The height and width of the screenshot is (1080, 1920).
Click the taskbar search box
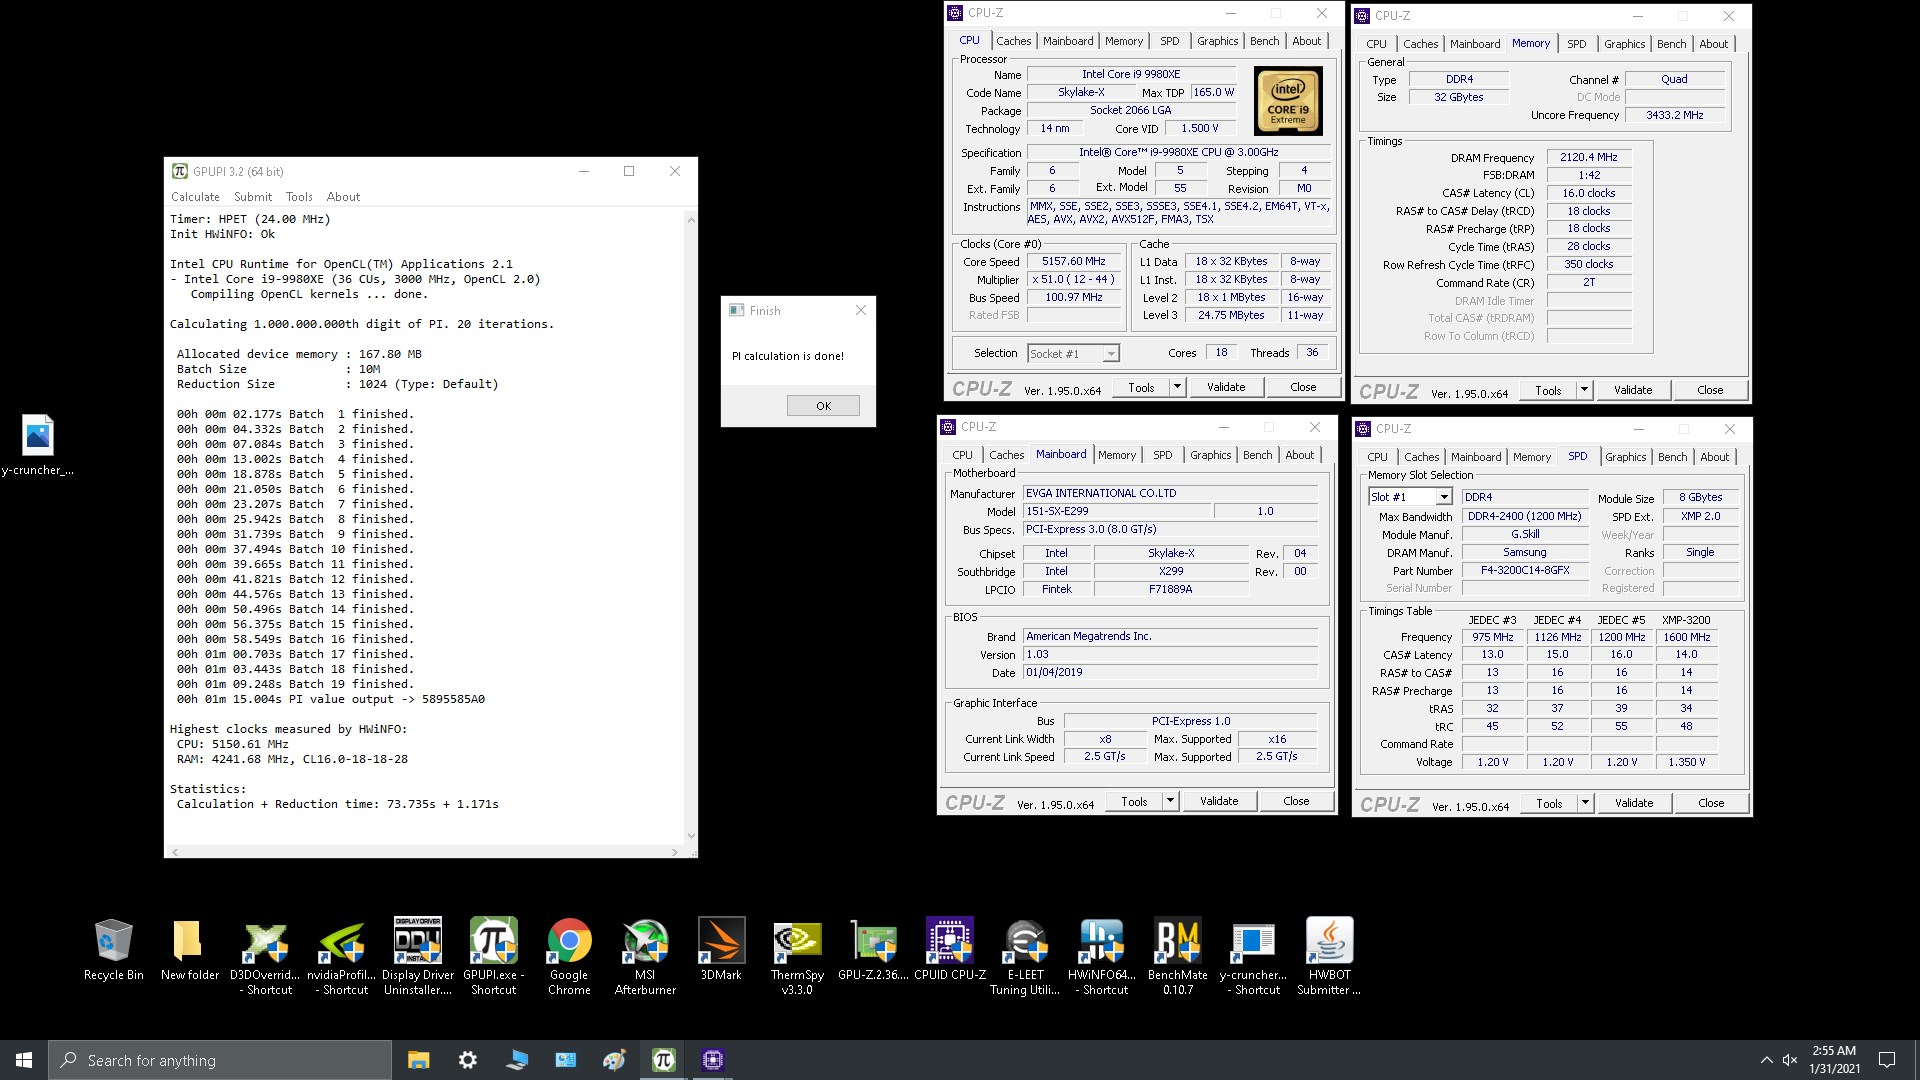[x=220, y=1060]
